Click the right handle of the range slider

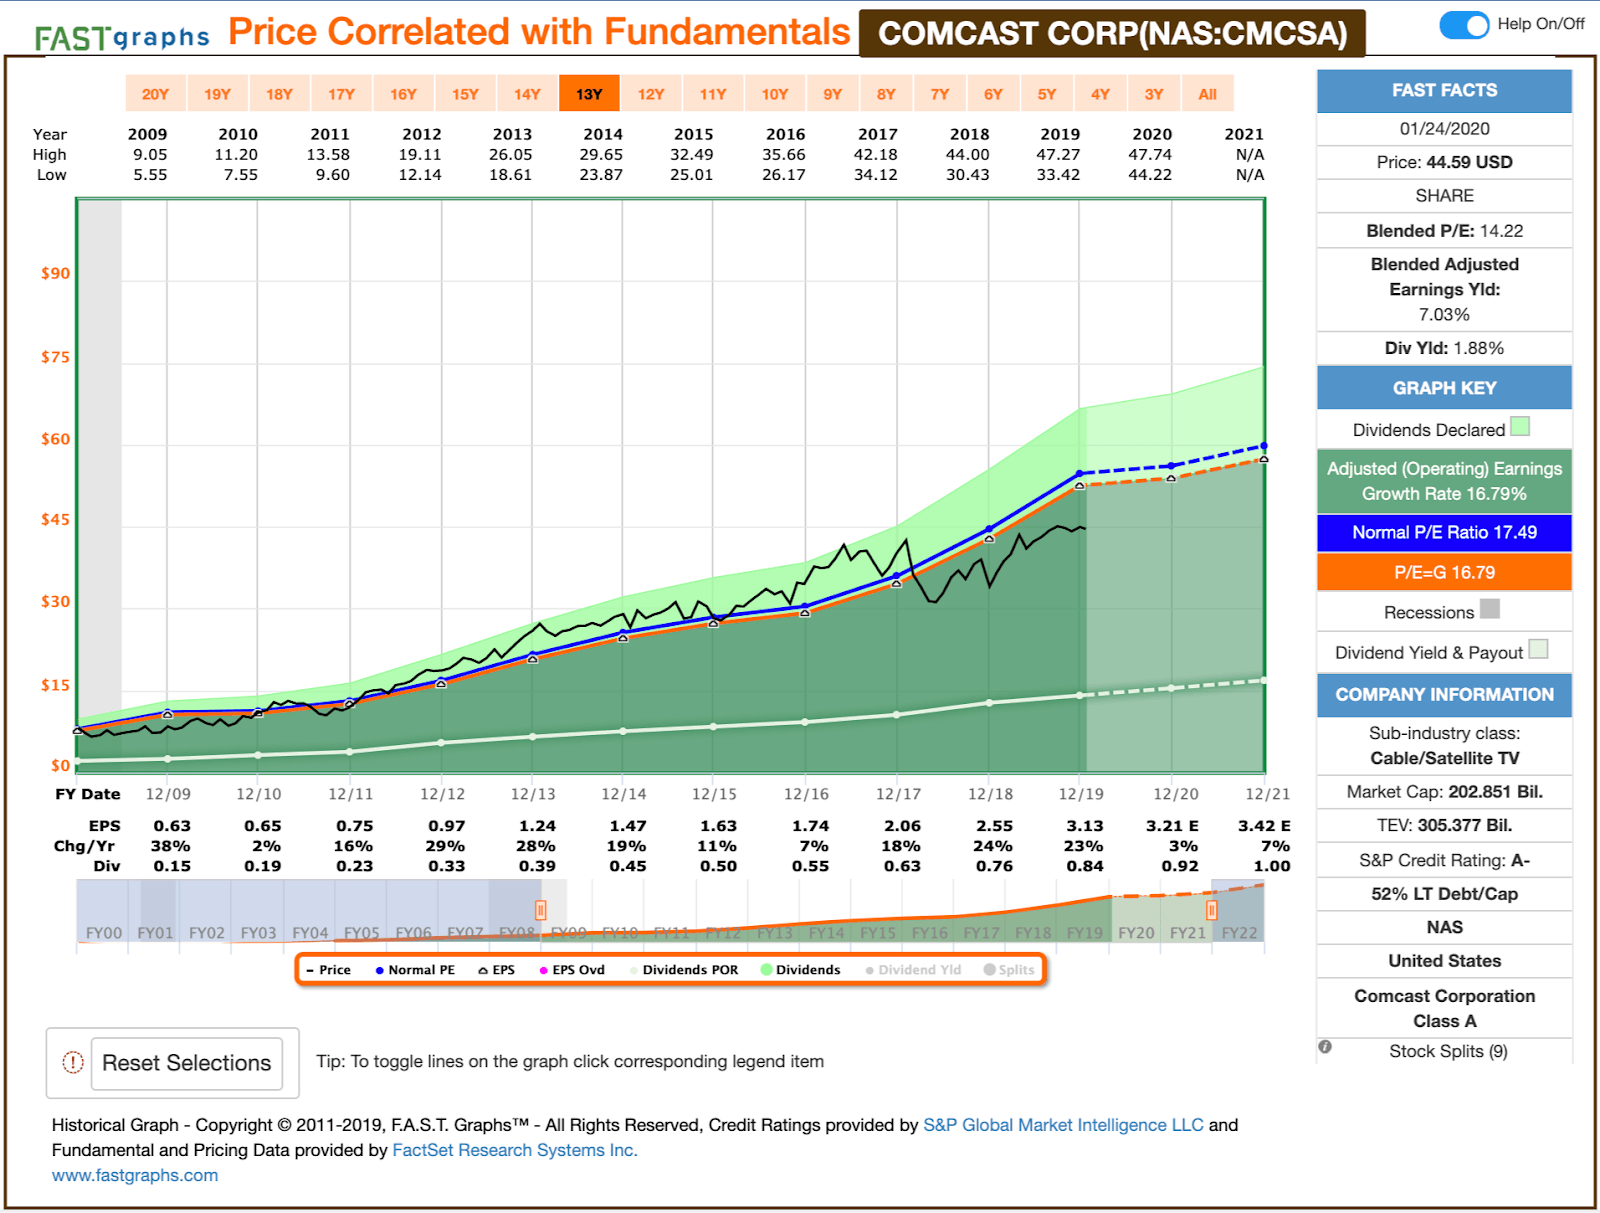(x=1211, y=910)
